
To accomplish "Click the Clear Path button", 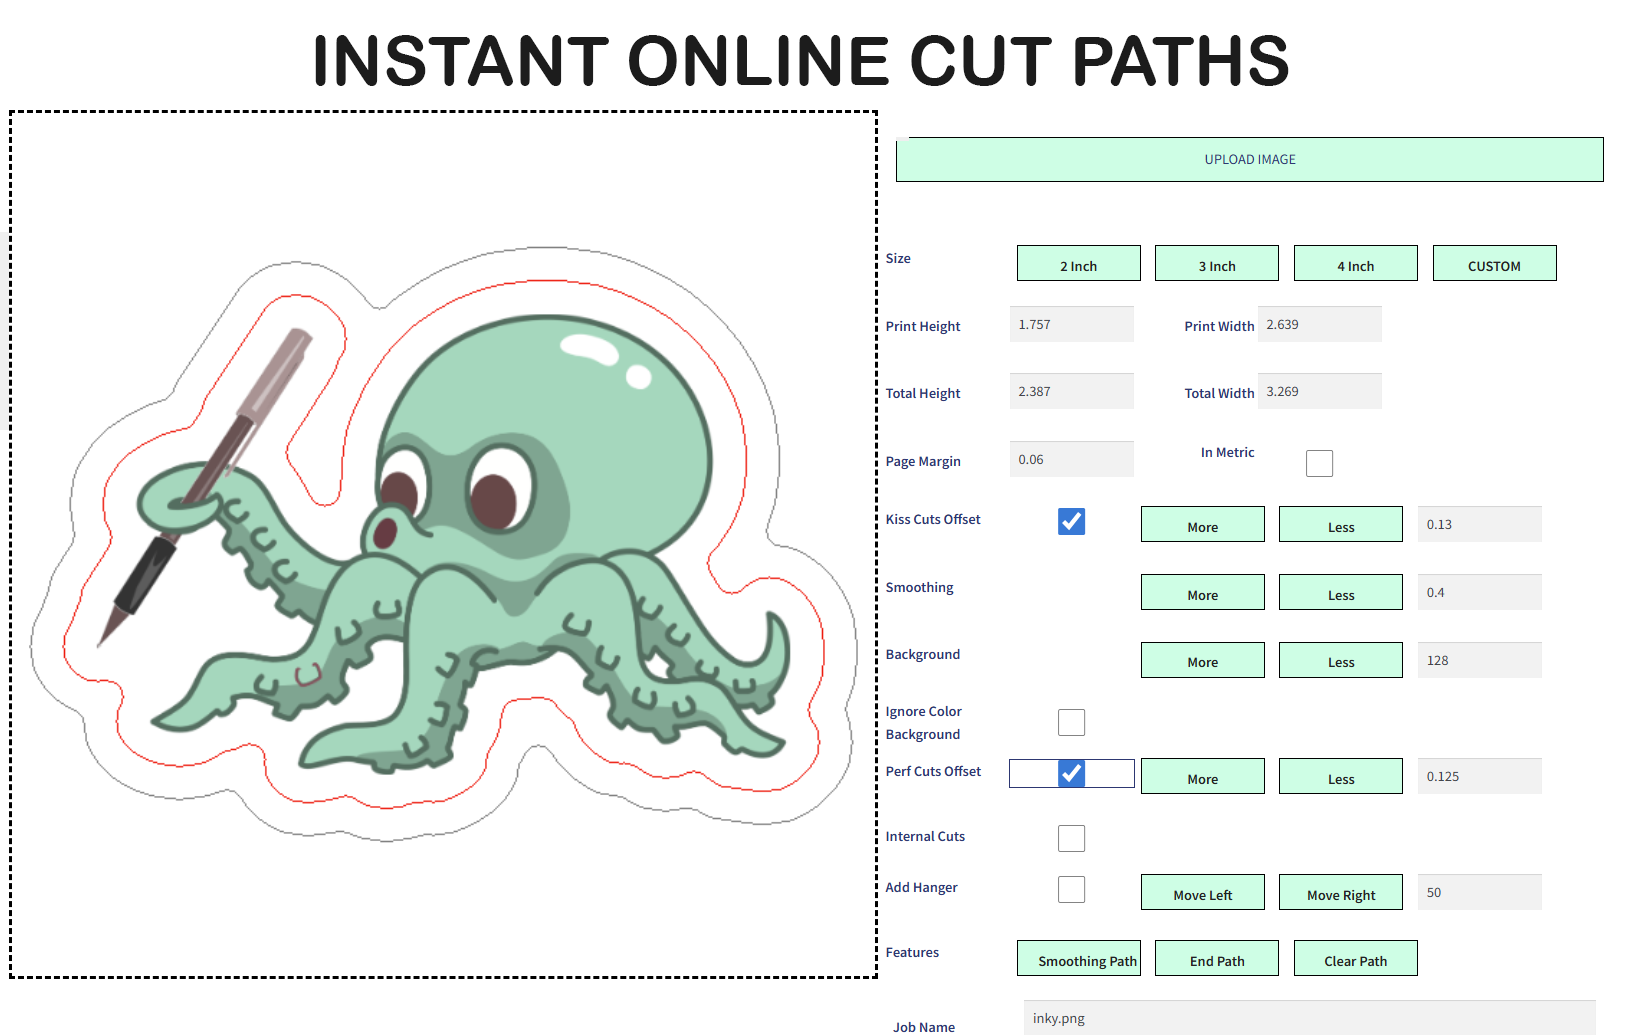I will point(1355,958).
